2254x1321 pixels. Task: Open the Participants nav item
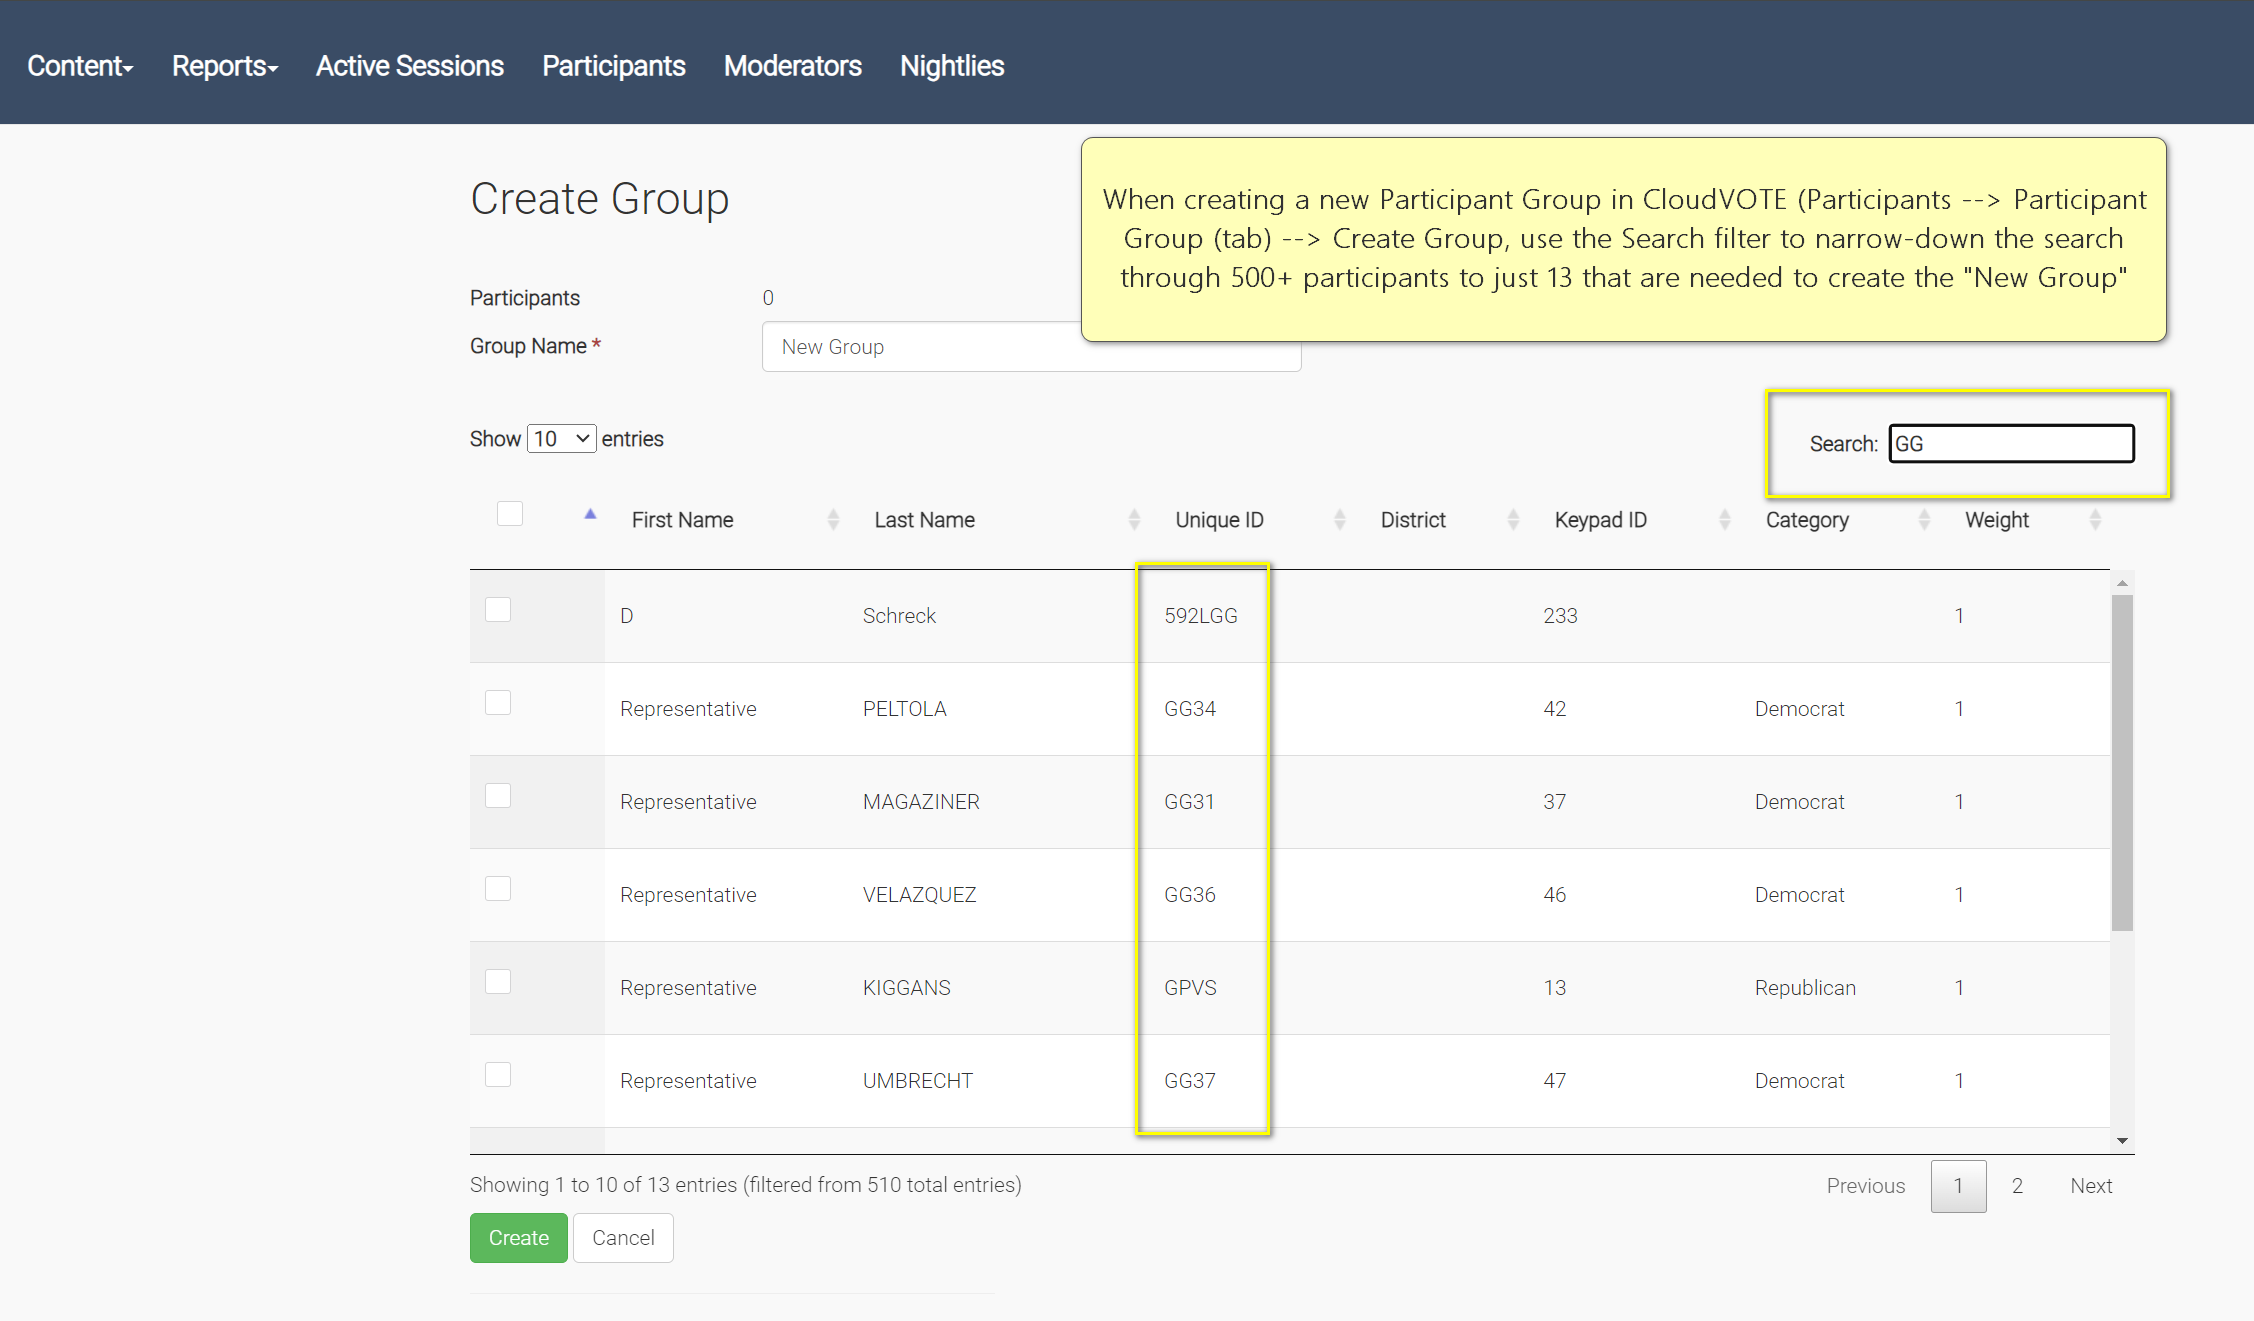tap(613, 66)
